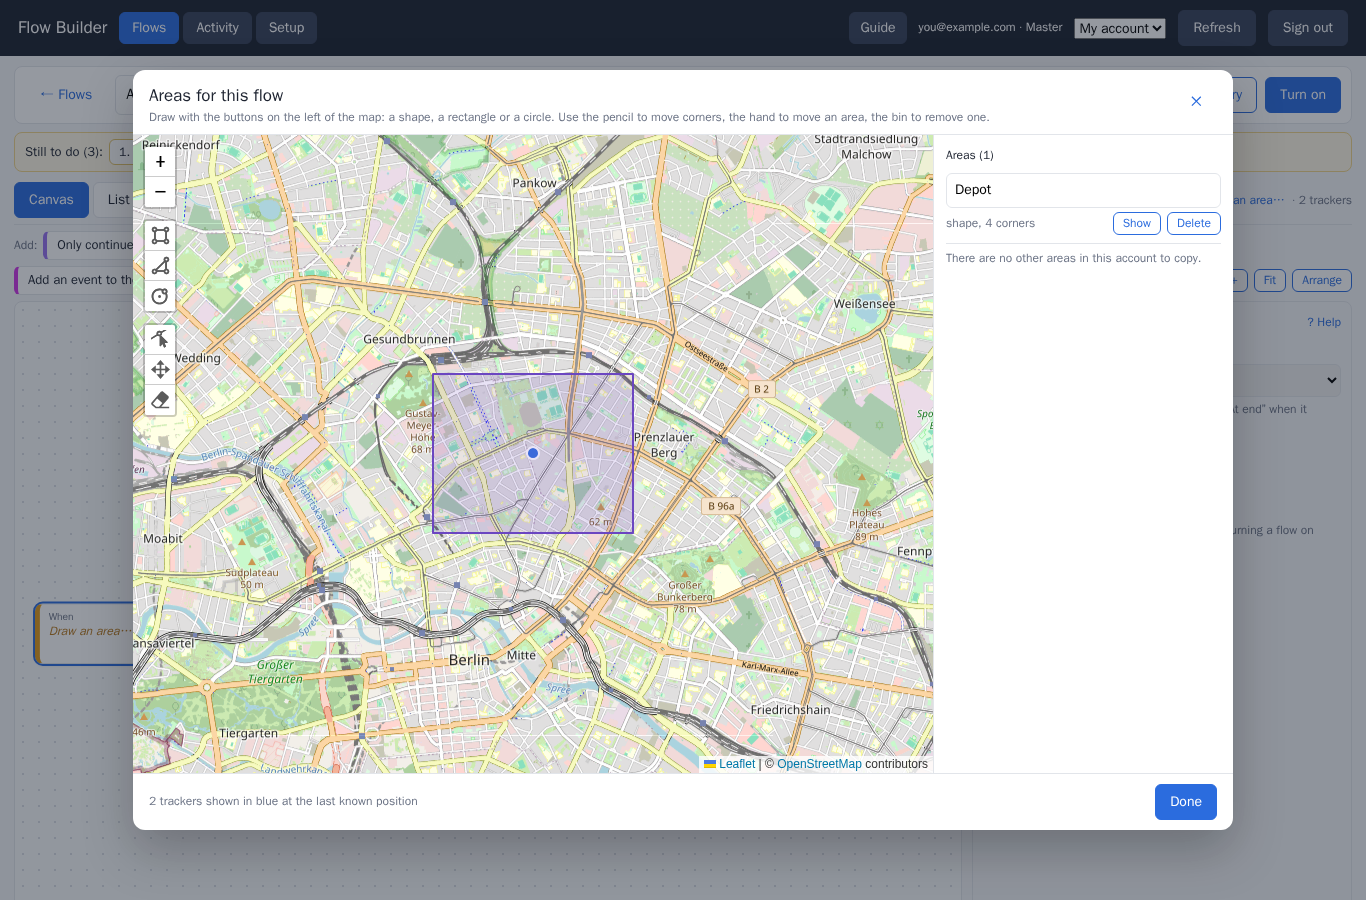Switch to the Activity tab
This screenshot has width=1366, height=900.
(217, 28)
